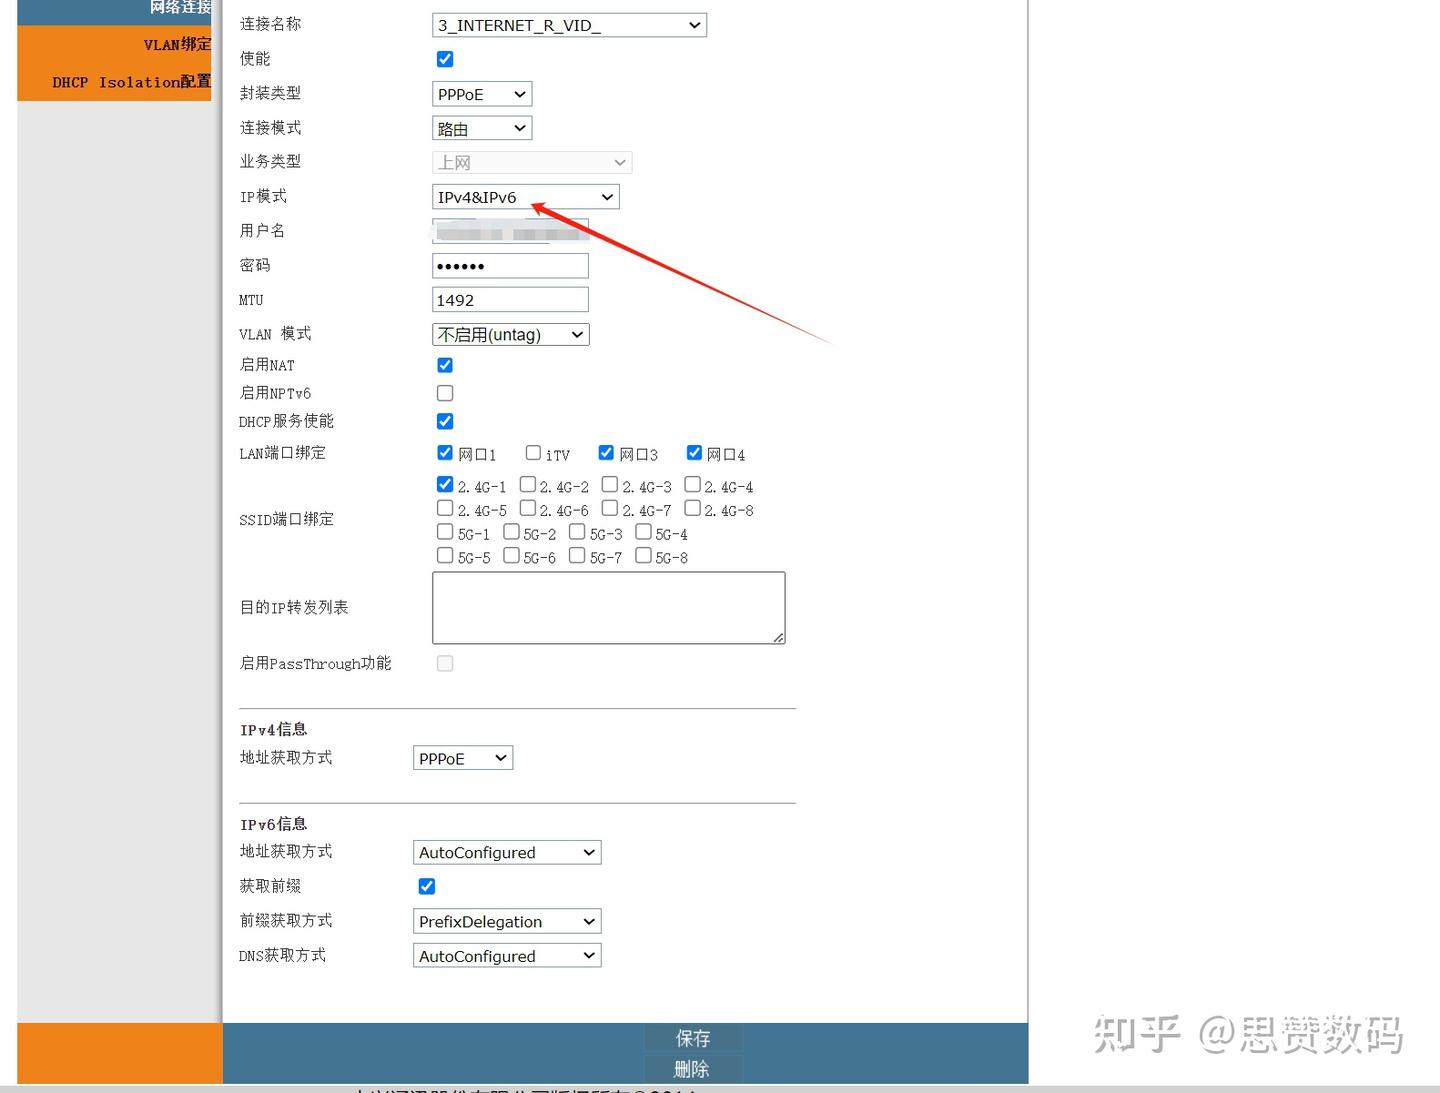Check the 5G-2 SSID checkbox

click(511, 532)
